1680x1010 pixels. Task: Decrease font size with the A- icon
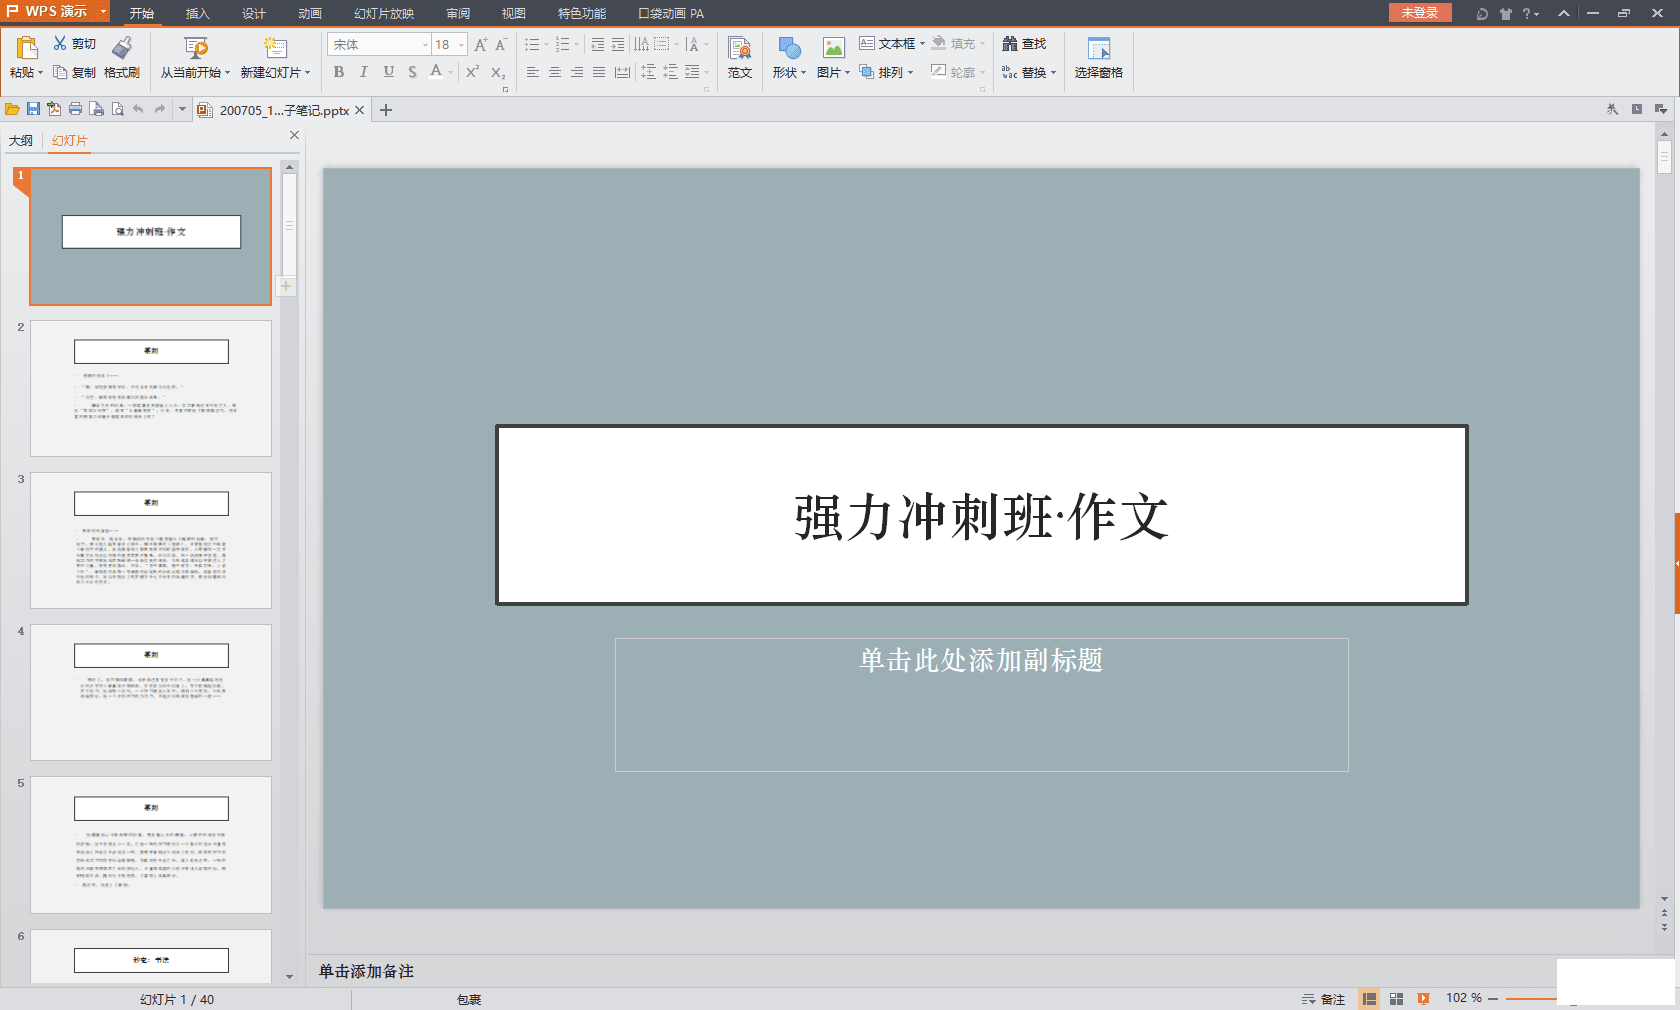[502, 45]
